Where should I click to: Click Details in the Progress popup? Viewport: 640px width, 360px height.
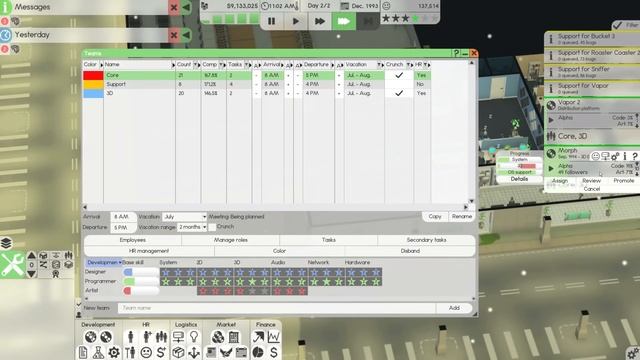point(519,179)
